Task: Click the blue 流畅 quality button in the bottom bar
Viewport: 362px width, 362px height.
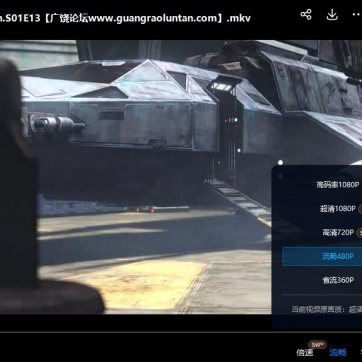Action: (338, 352)
